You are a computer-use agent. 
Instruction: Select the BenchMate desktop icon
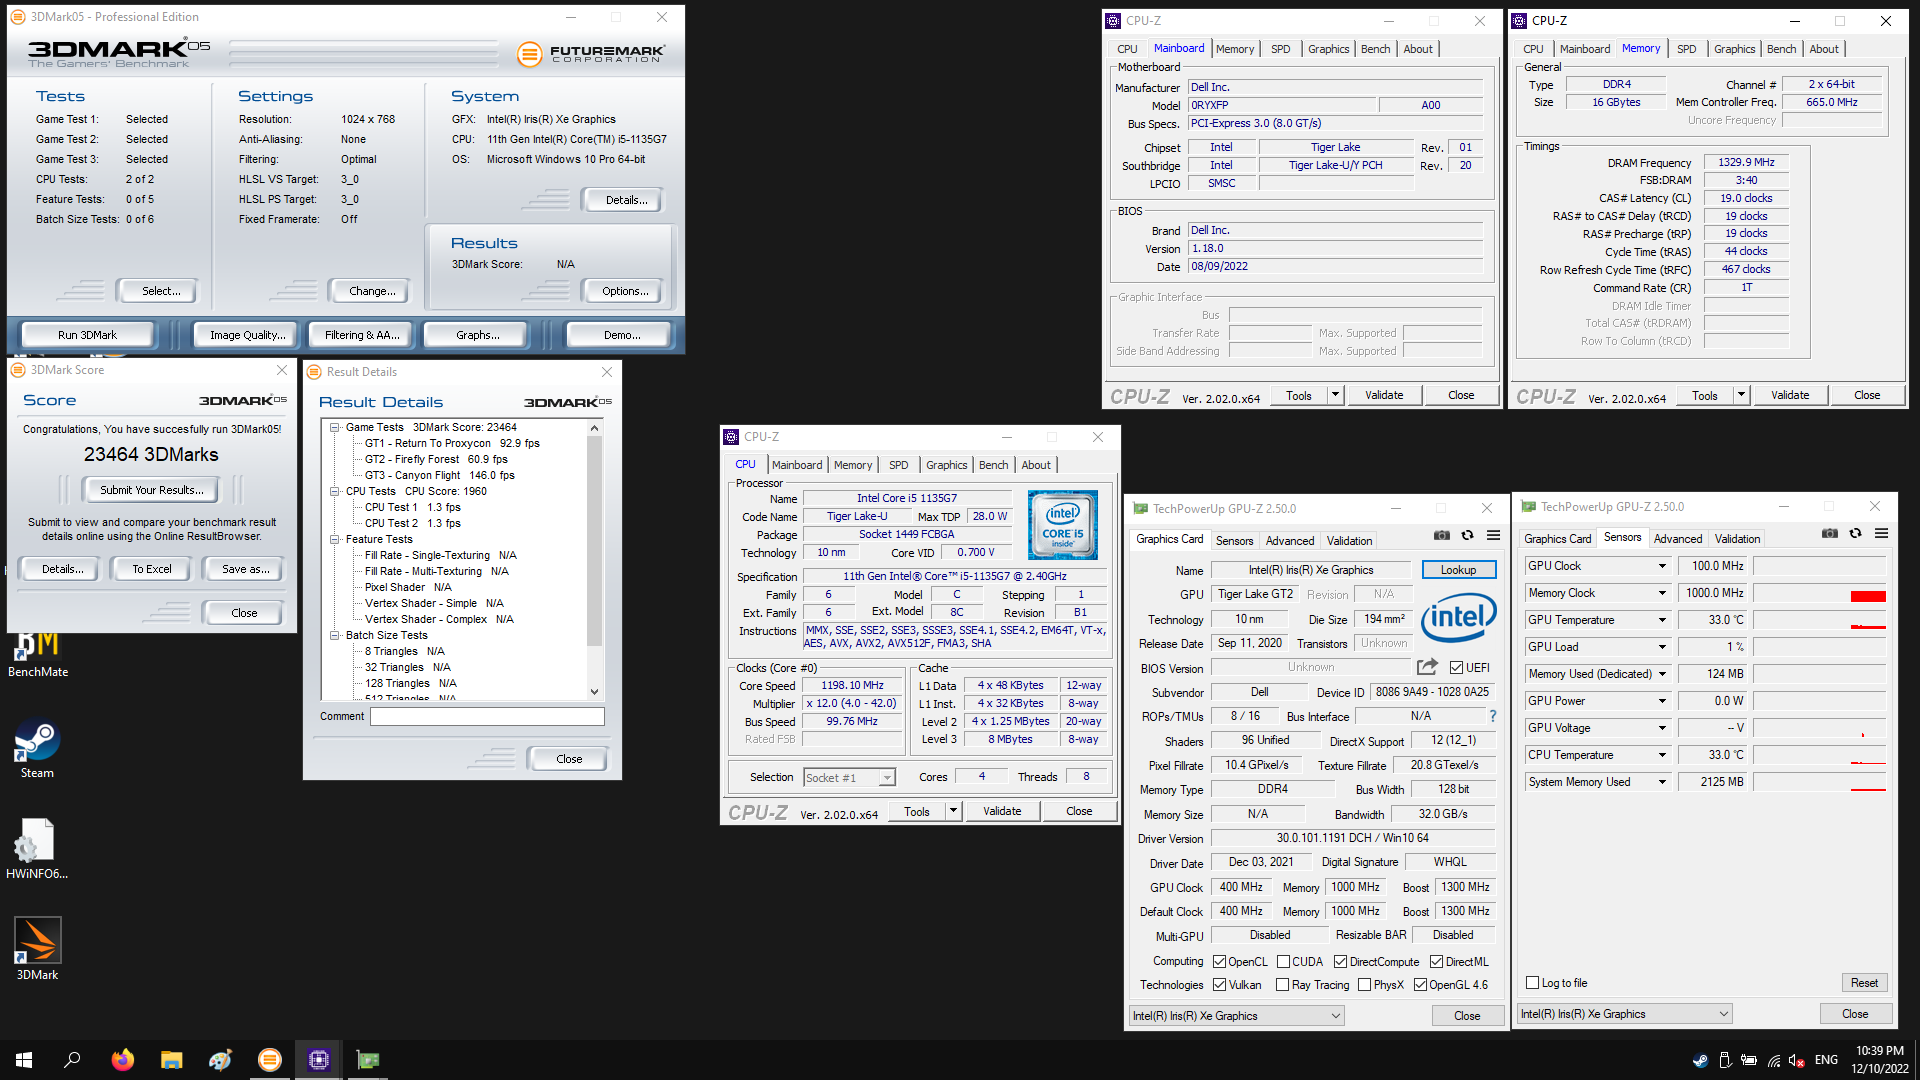coord(38,653)
